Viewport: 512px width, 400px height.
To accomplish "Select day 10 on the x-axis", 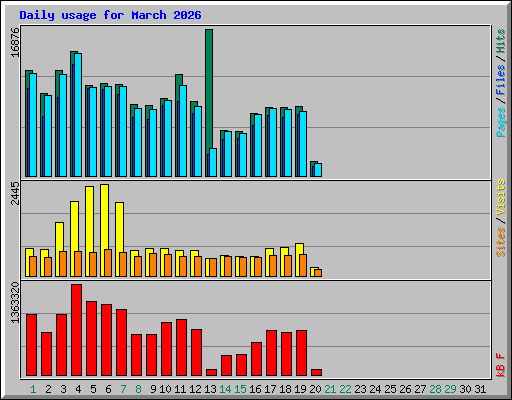I will point(165,389).
